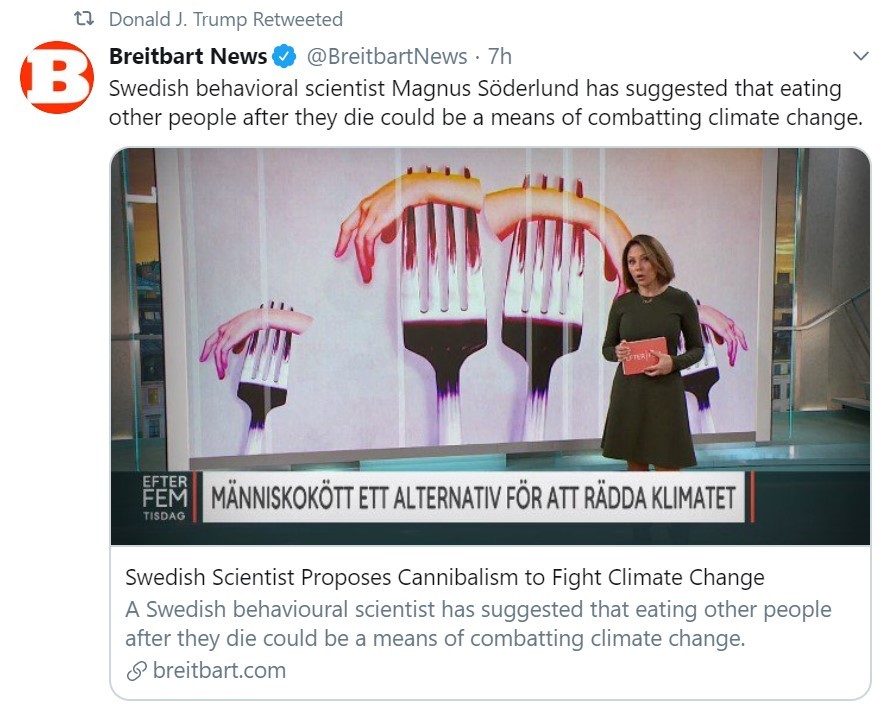Click the link chain icon beside breitbart.com

pos(136,671)
